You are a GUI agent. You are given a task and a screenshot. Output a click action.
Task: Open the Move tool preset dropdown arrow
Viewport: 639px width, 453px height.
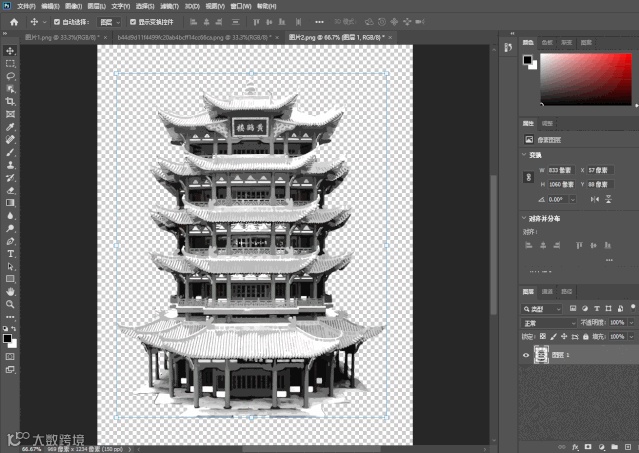coord(44,22)
